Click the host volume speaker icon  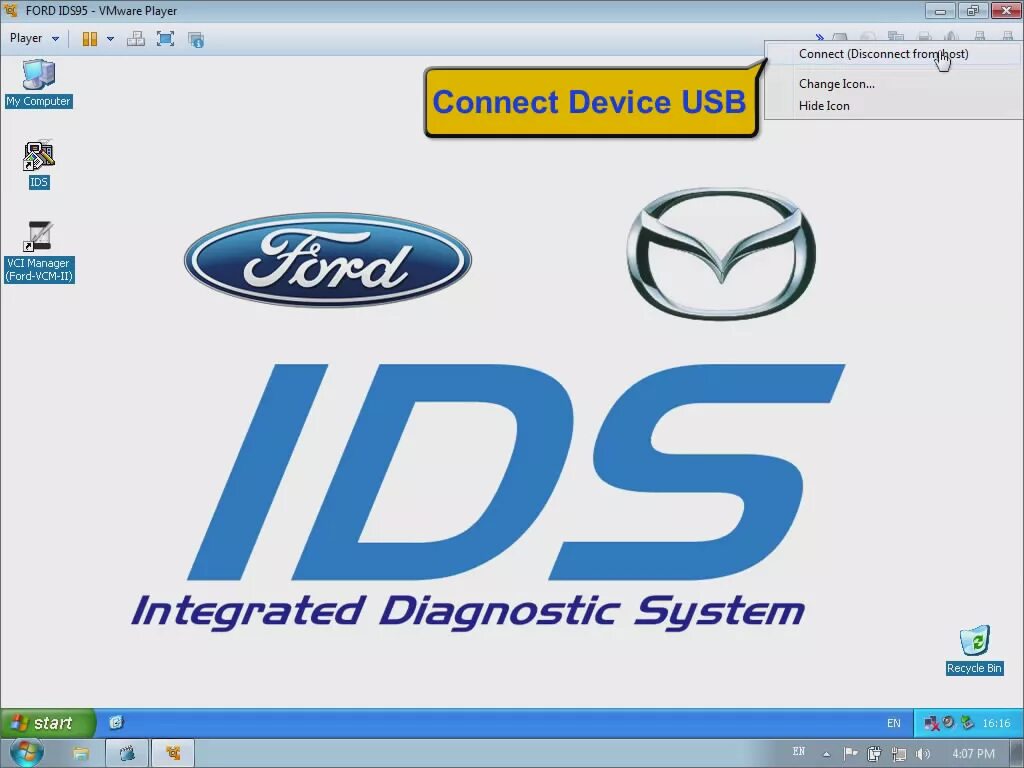click(x=923, y=754)
